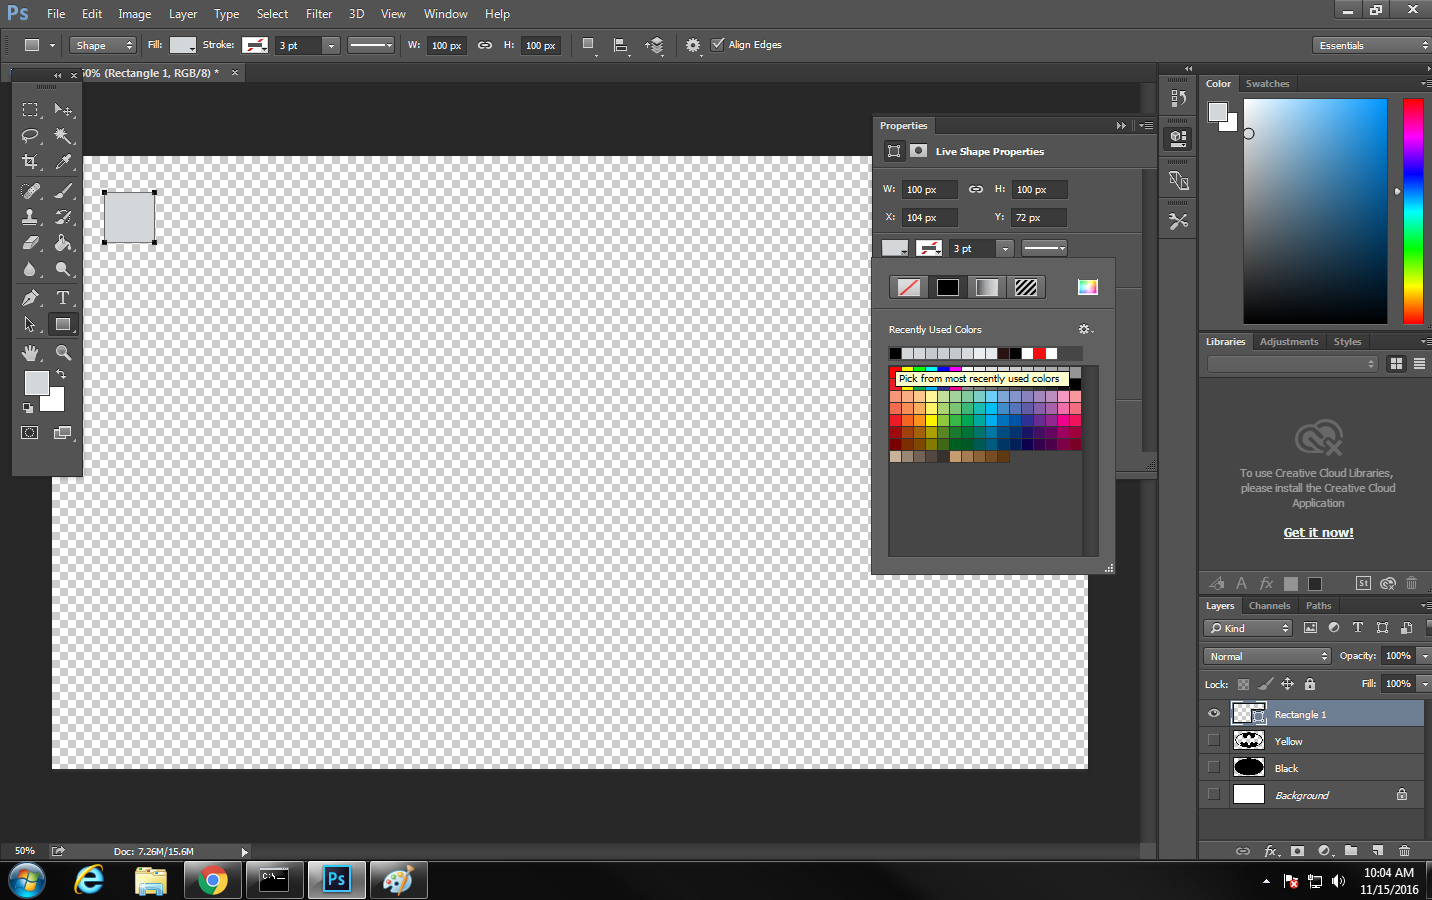Click the X position field in Properties
Viewport: 1432px width, 900px height.
coord(930,217)
